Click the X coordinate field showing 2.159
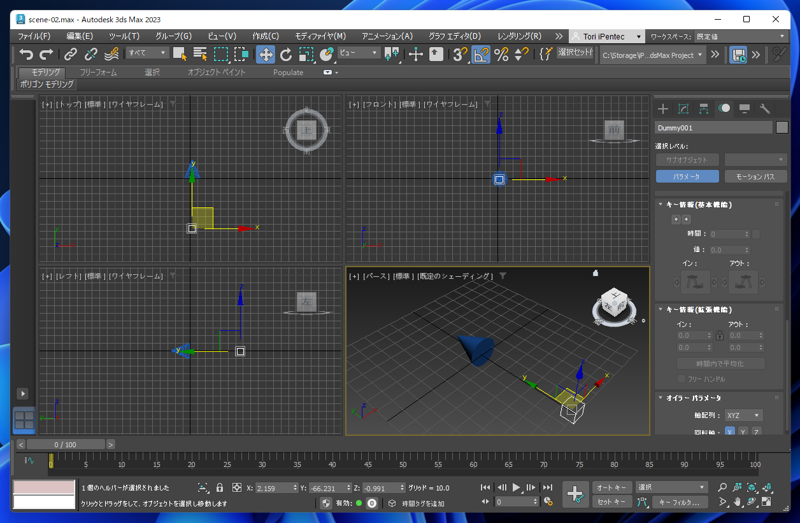The height and width of the screenshot is (523, 800). [273, 488]
